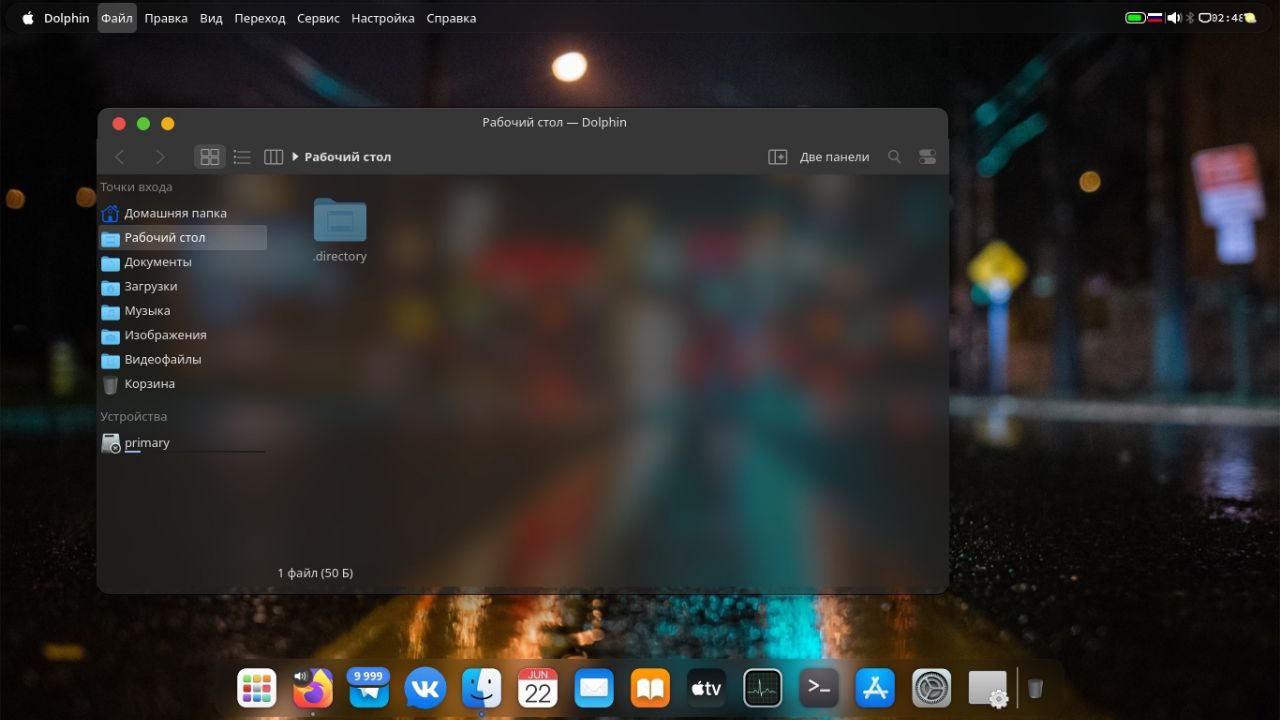Open Документы in the places sidebar
1280x720 pixels.
click(x=183, y=262)
